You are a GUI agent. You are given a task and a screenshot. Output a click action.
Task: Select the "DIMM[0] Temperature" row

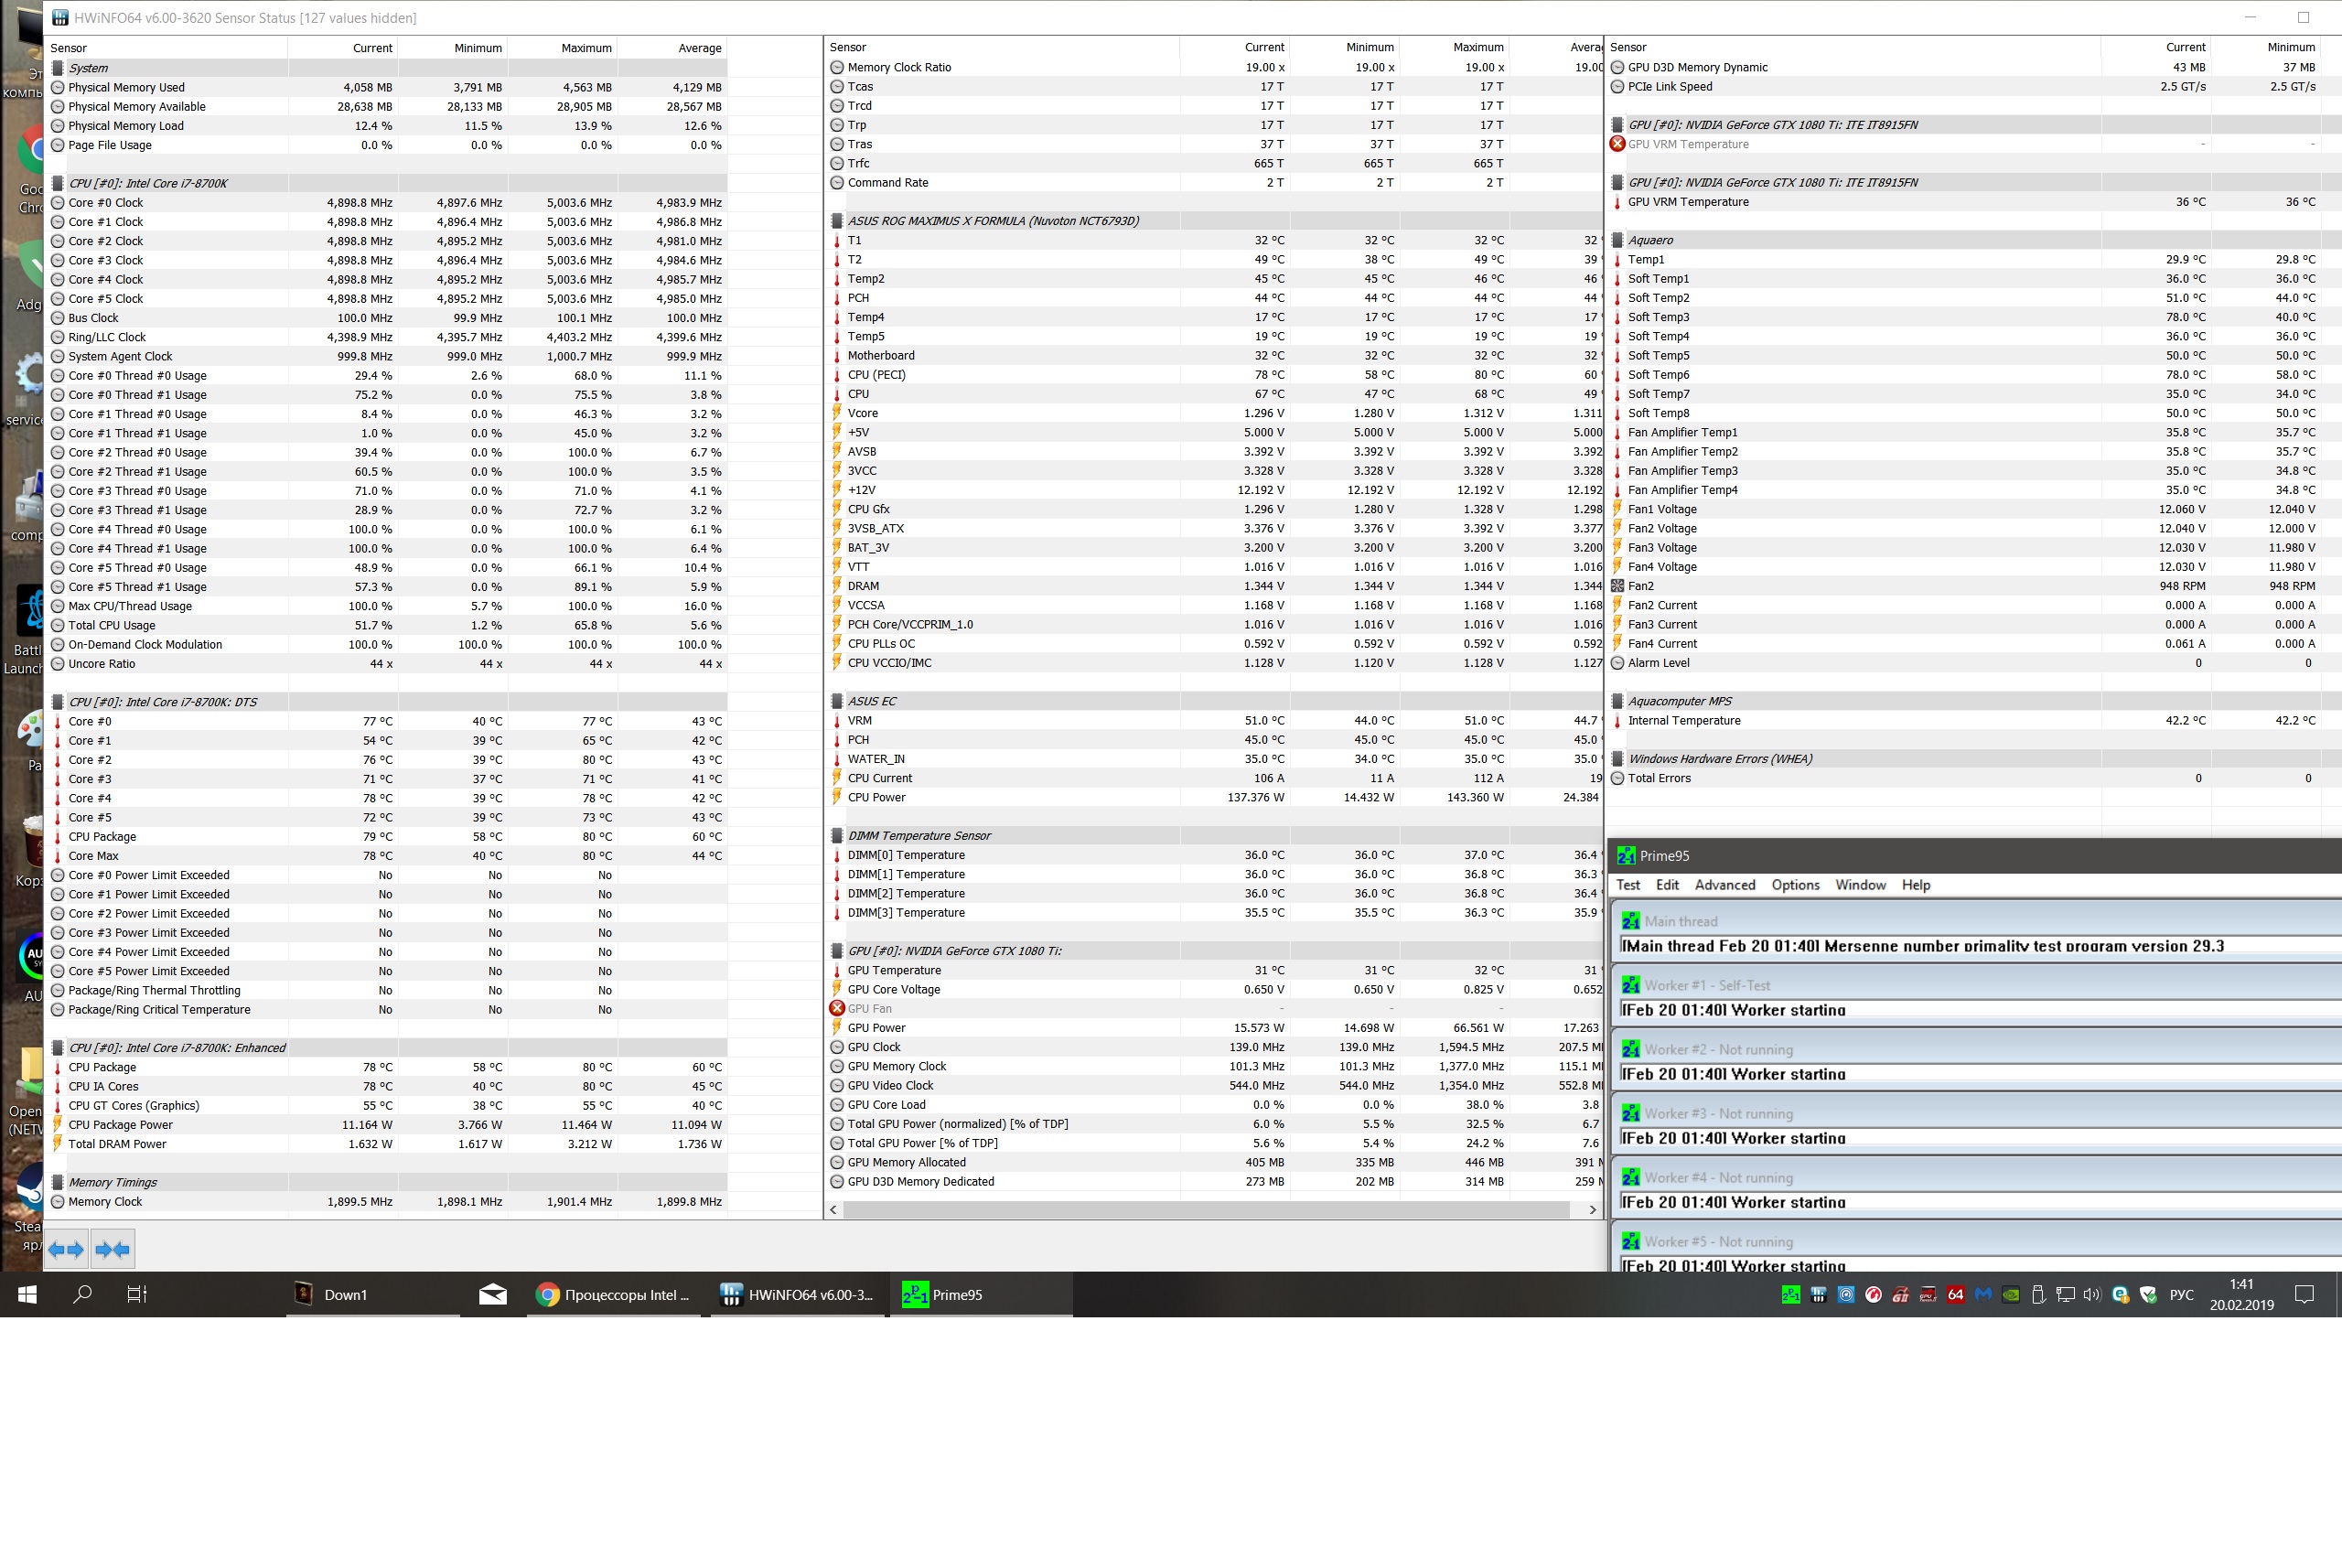tap(1215, 855)
